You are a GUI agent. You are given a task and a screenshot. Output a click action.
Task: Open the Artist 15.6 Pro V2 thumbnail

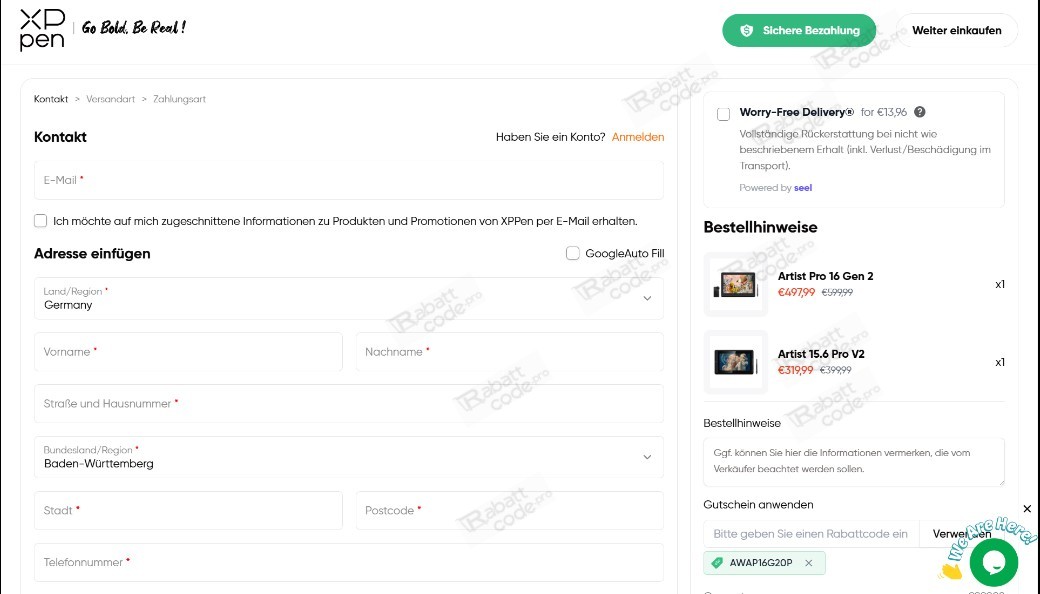pos(736,362)
